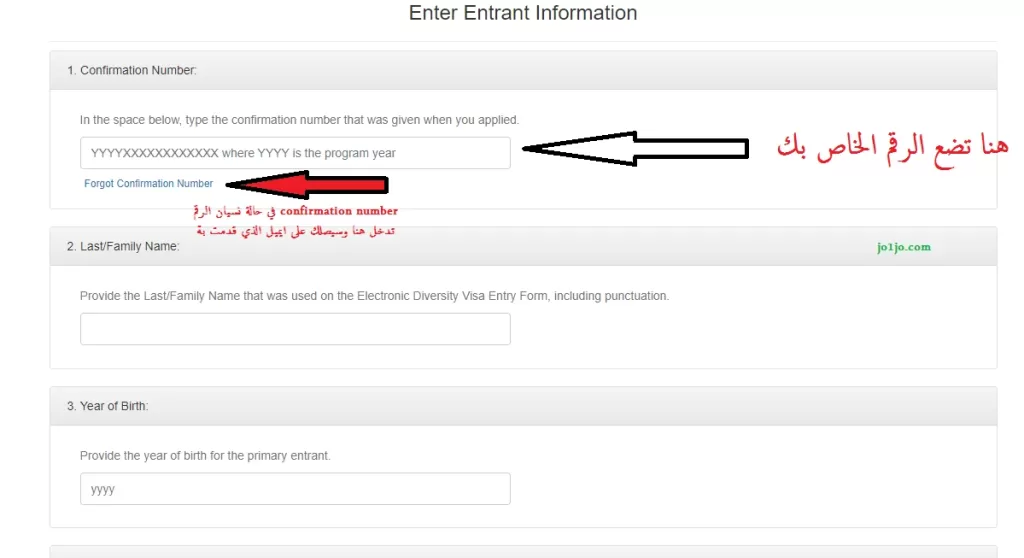The image size is (1024, 558).
Task: Click the small red 'confirmation number' Arabic note
Action: point(295,211)
